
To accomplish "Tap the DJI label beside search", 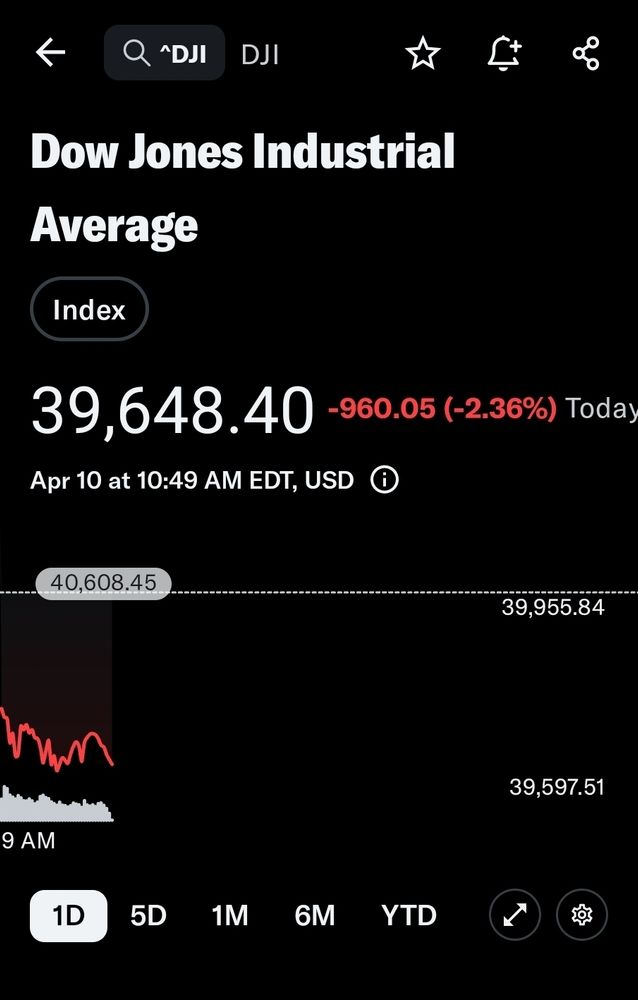I will [x=260, y=54].
